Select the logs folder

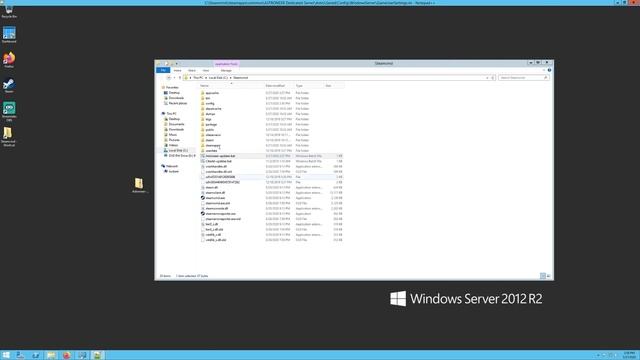point(209,119)
